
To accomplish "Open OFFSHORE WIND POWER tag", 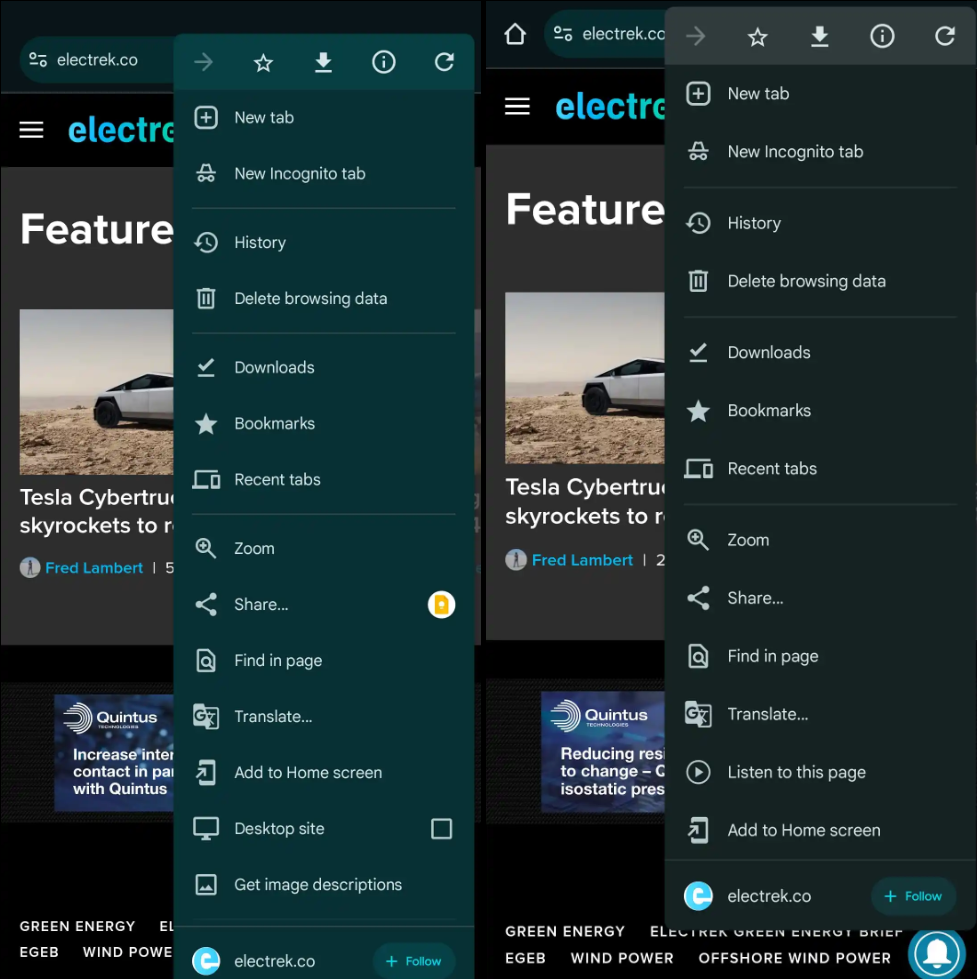I will (x=795, y=958).
